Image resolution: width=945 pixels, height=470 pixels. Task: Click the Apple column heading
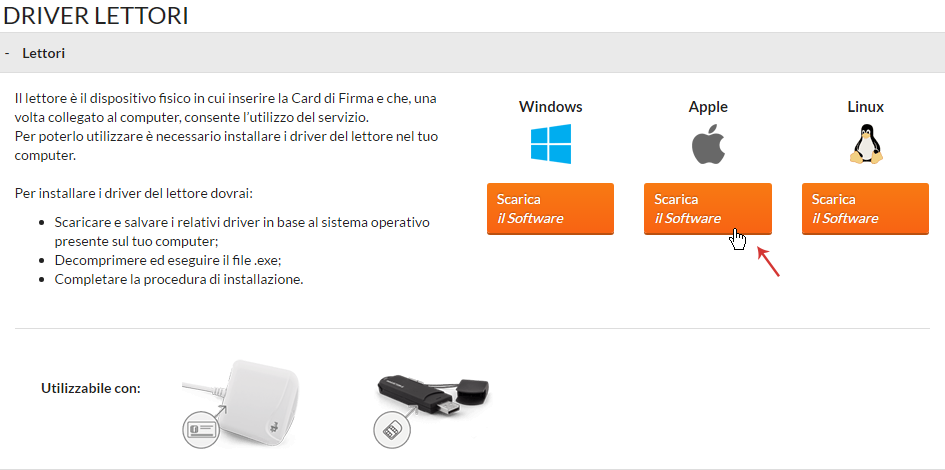tap(708, 107)
